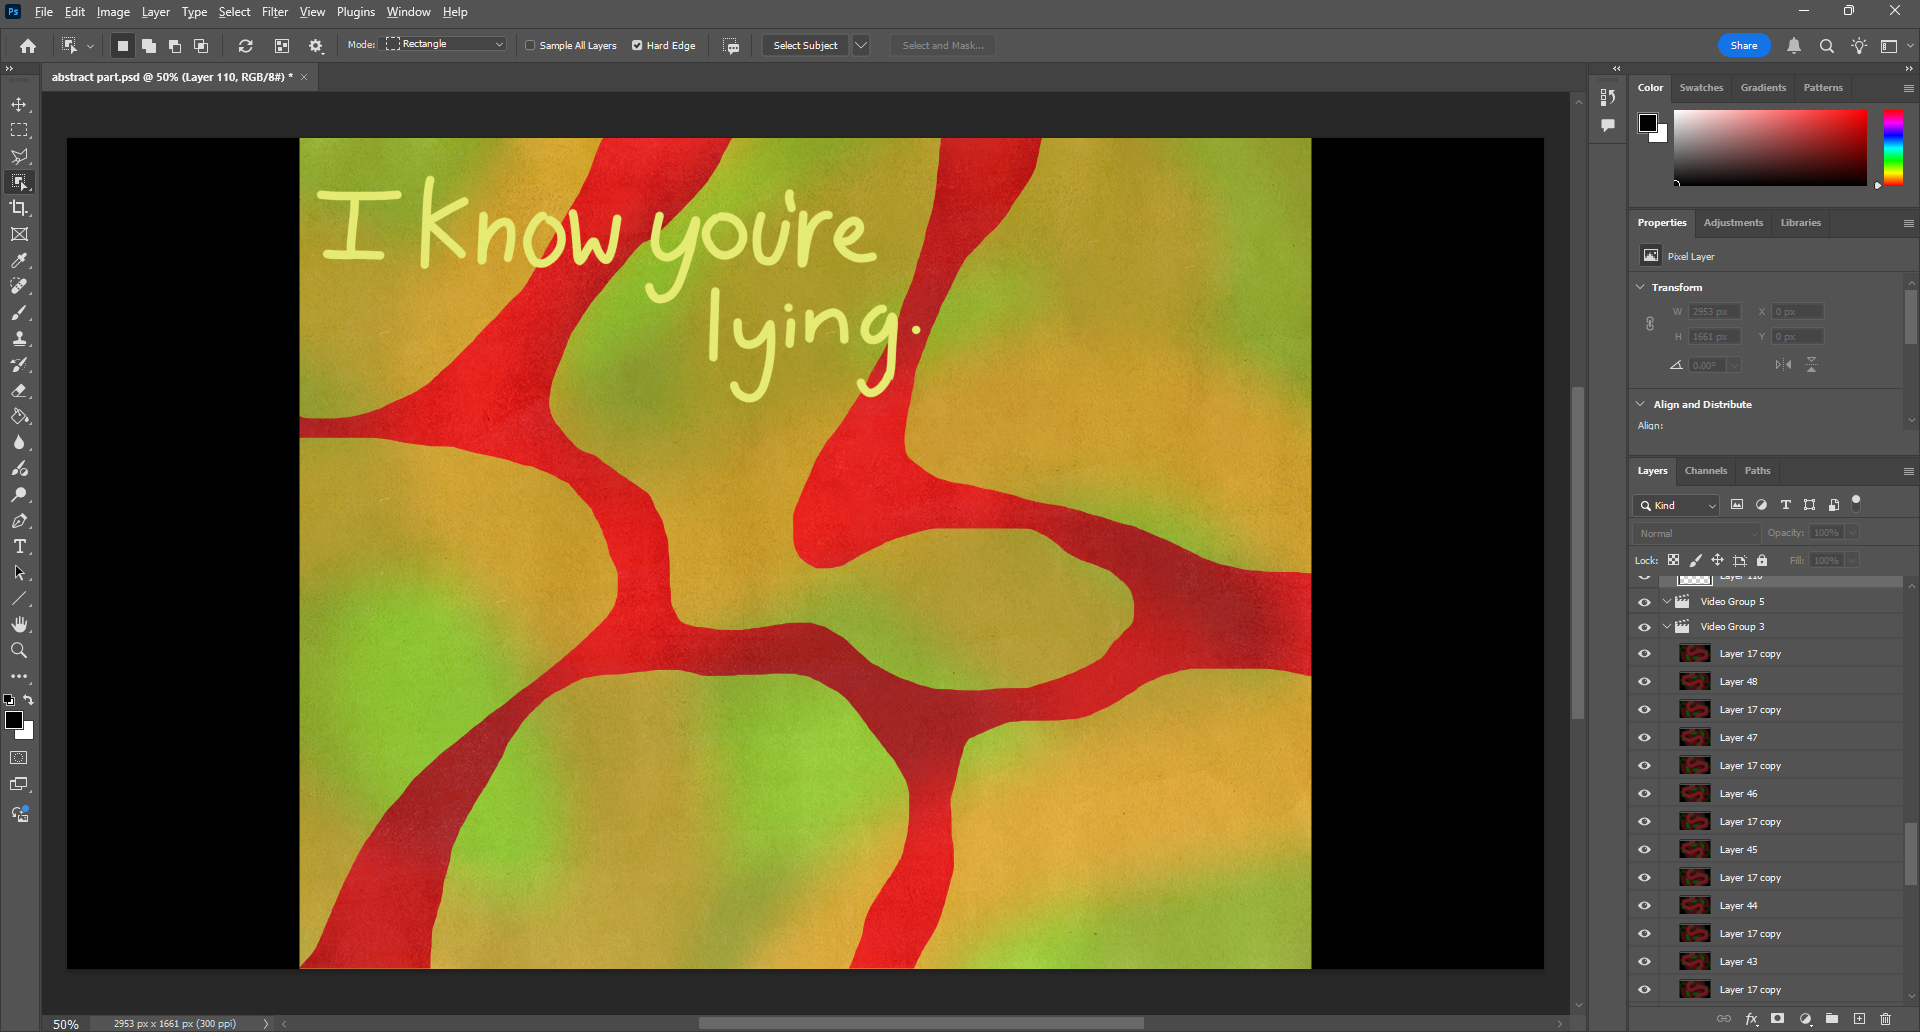Image resolution: width=1920 pixels, height=1032 pixels.
Task: Open the layer Kind filter dropdown
Action: click(1676, 505)
